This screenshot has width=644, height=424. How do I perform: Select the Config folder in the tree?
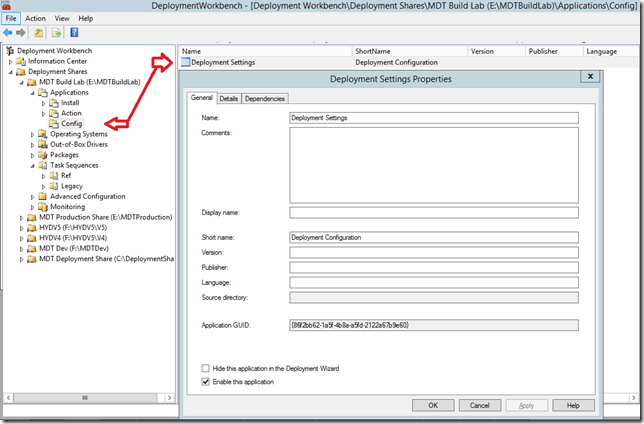71,123
